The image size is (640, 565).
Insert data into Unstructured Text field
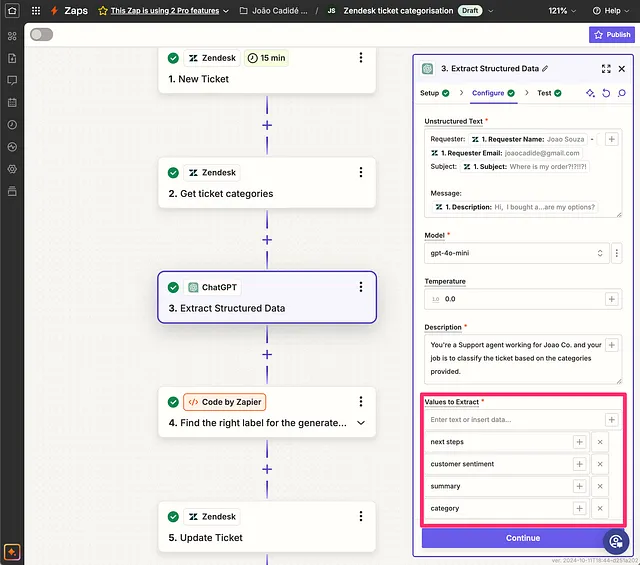click(611, 139)
